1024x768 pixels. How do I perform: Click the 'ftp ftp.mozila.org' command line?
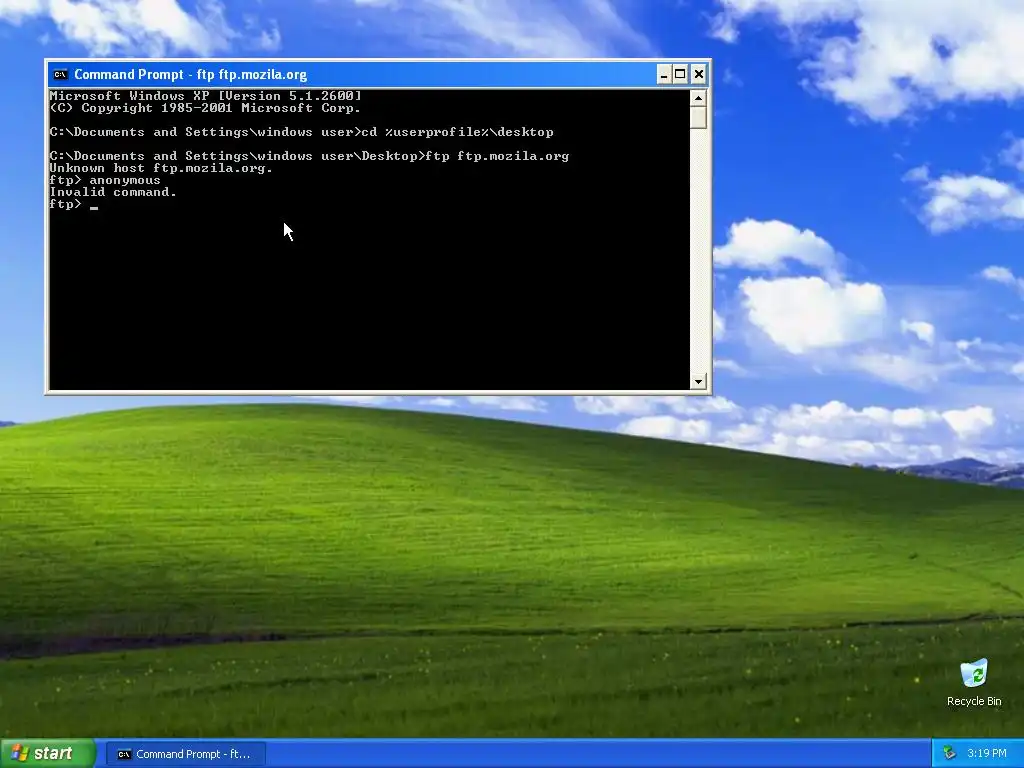tap(309, 156)
